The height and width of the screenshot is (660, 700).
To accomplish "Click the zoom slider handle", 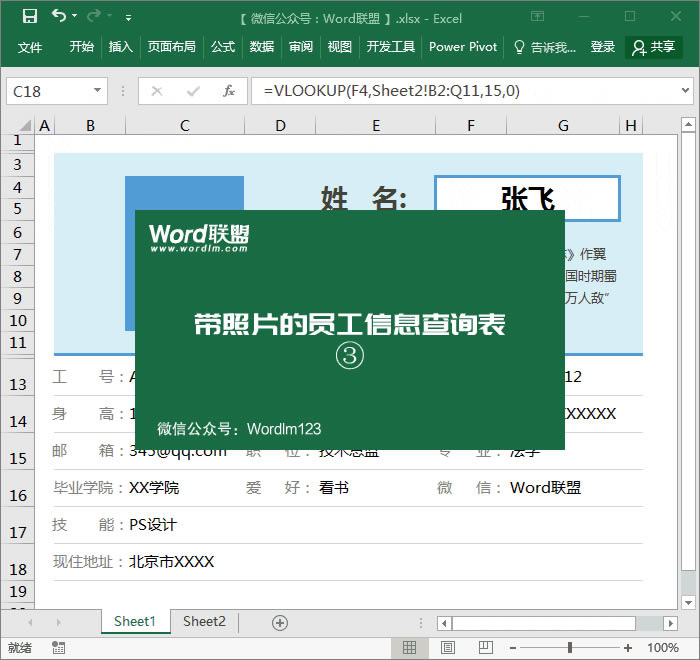I will coord(570,648).
